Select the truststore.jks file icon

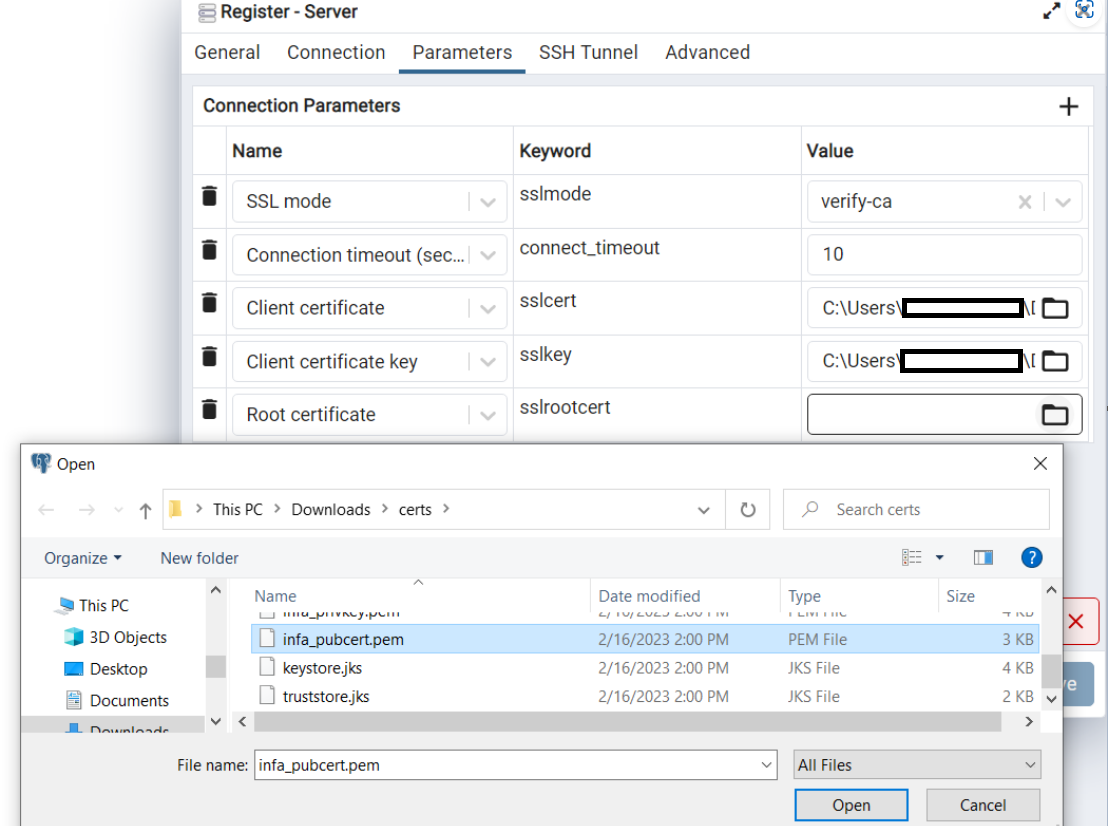tap(267, 695)
